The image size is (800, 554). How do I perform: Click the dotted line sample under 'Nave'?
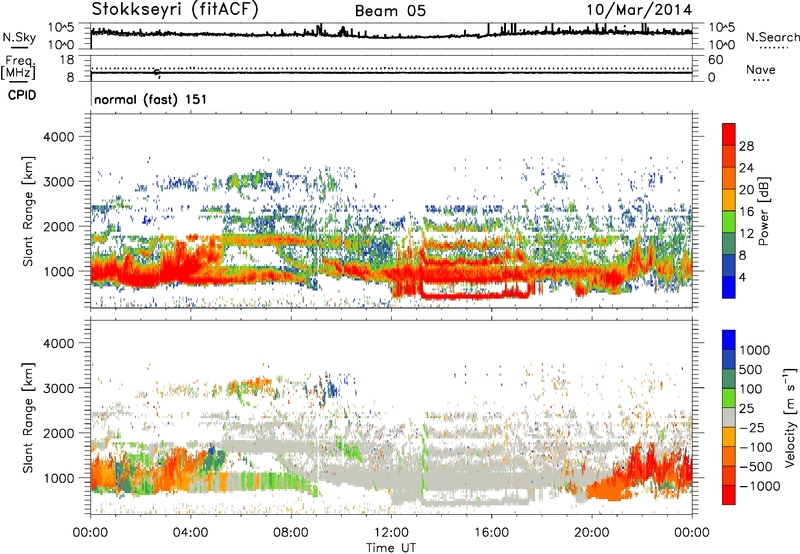[x=761, y=81]
